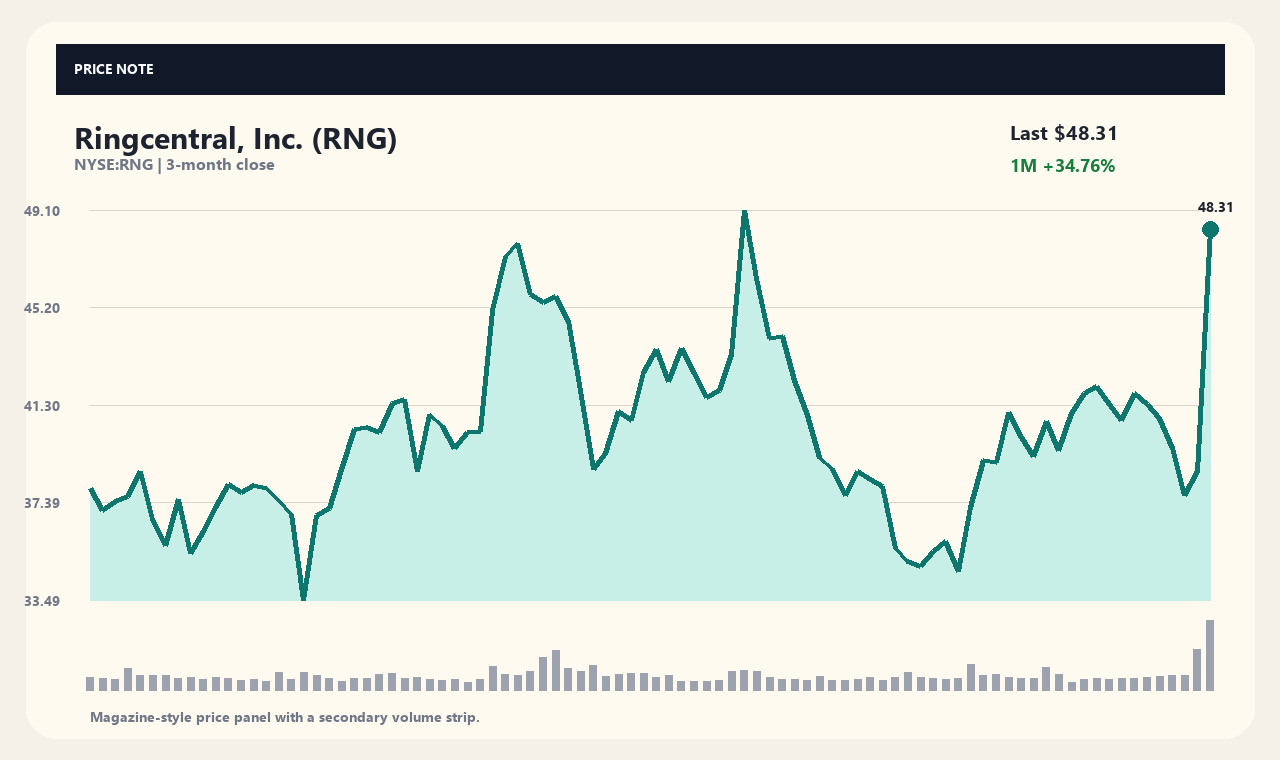Click the 45.20 y-axis label
The width and height of the screenshot is (1280, 760).
(42, 308)
